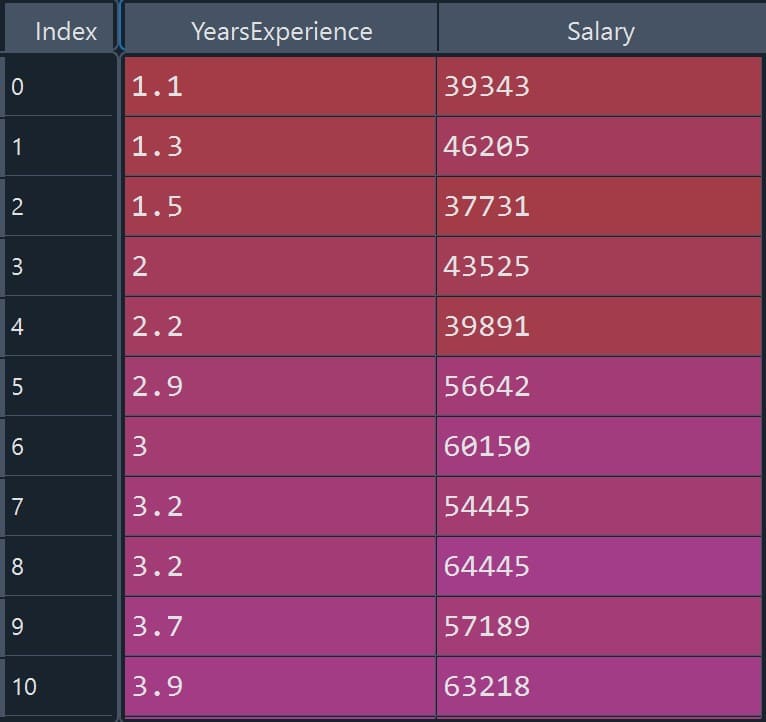Viewport: 766px width, 722px height.
Task: Sort by the Salary column header
Action: point(600,31)
